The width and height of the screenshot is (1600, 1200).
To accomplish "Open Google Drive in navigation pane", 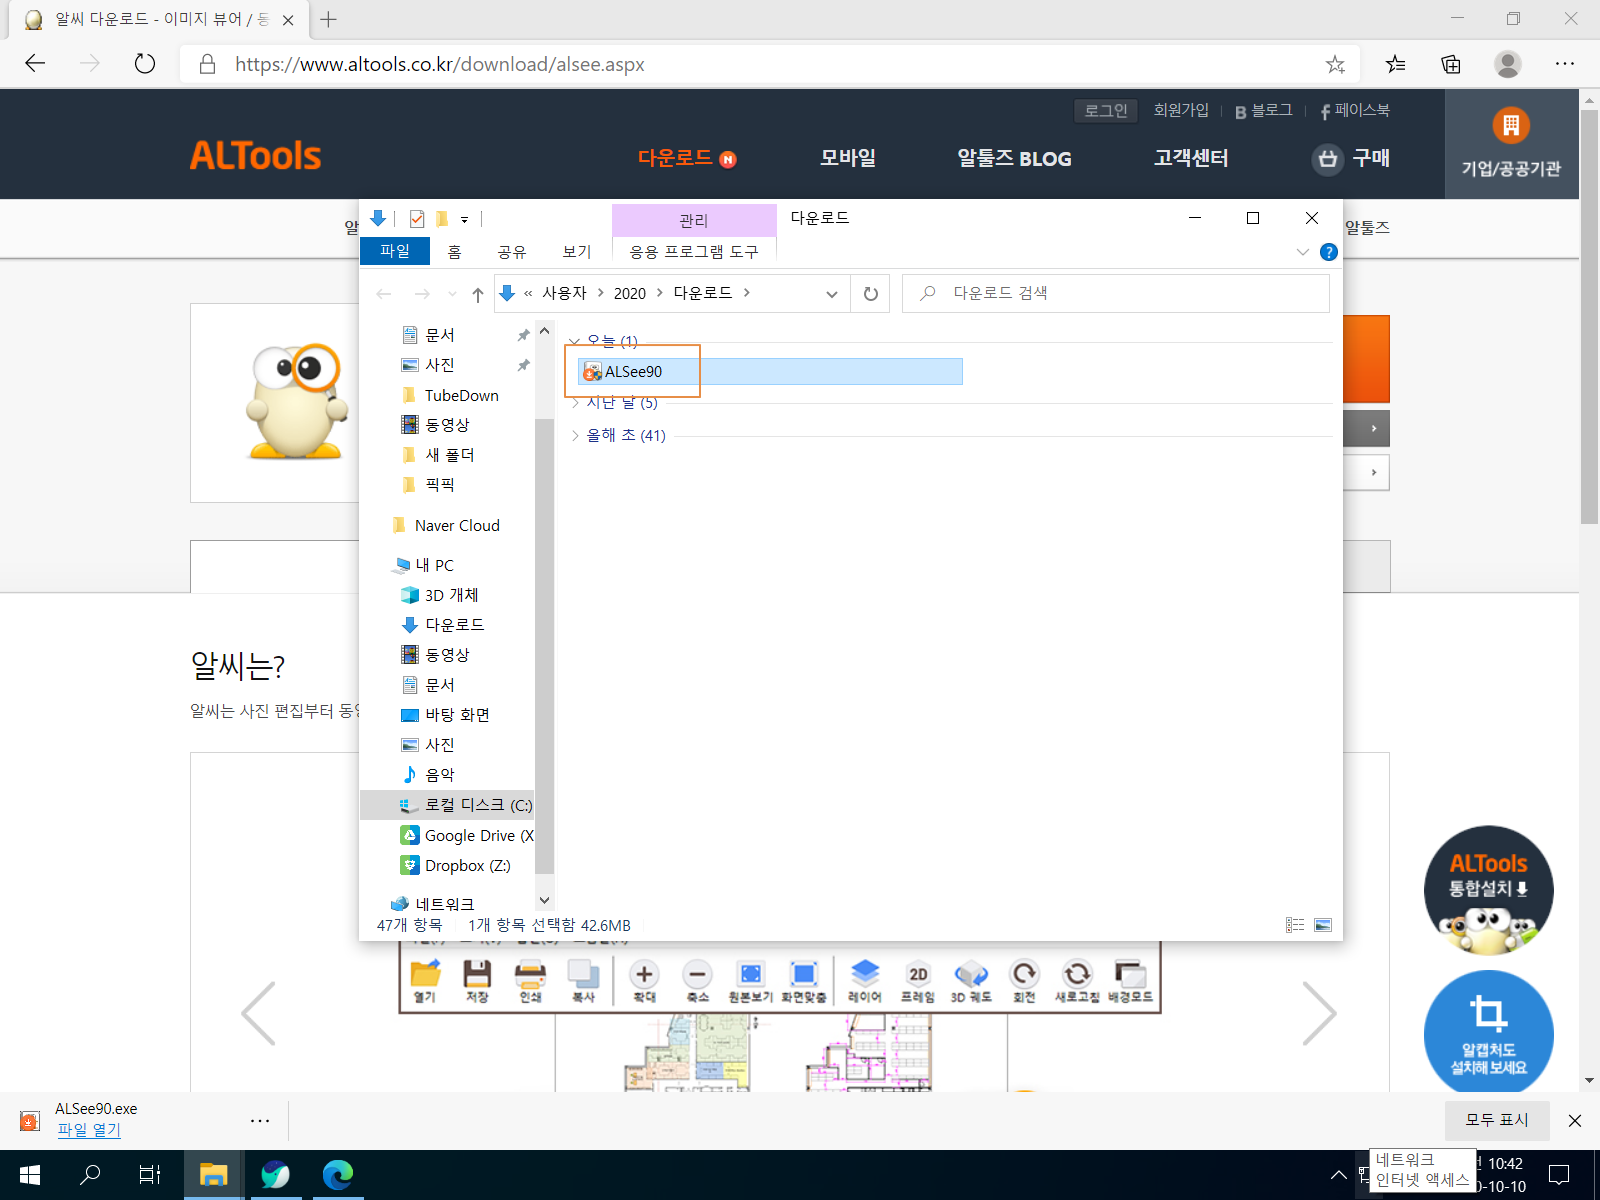I will click(479, 836).
